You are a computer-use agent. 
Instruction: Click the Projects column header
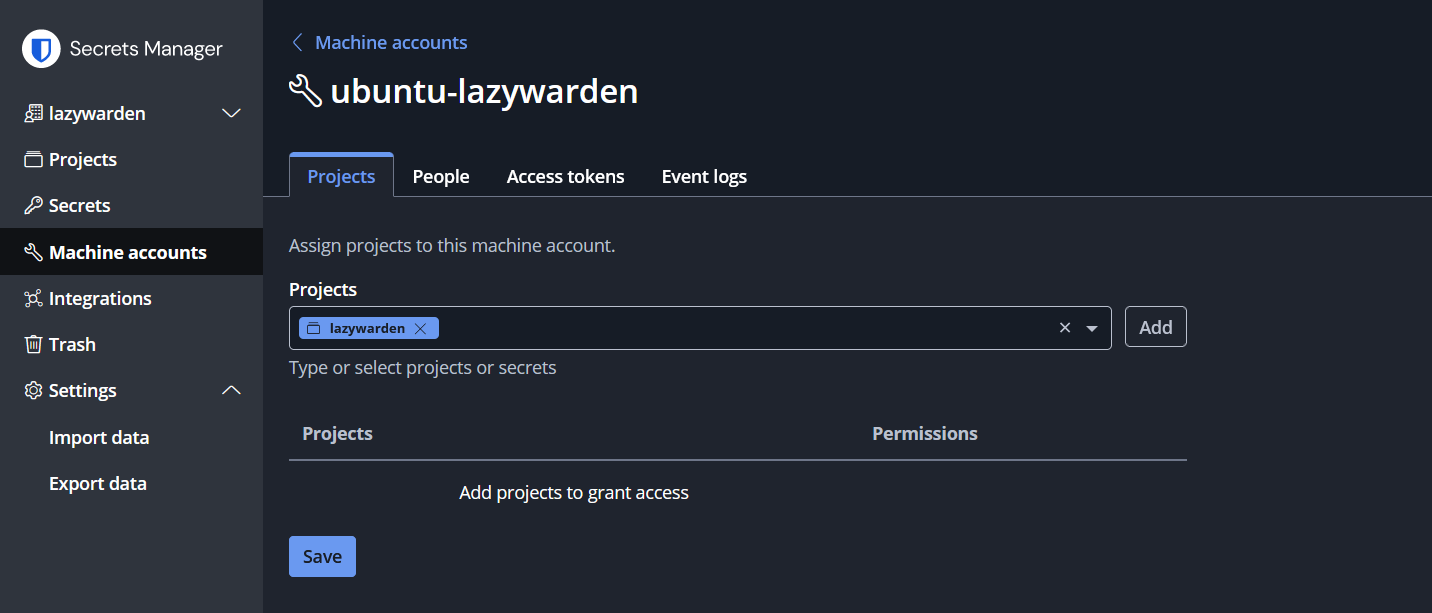337,433
